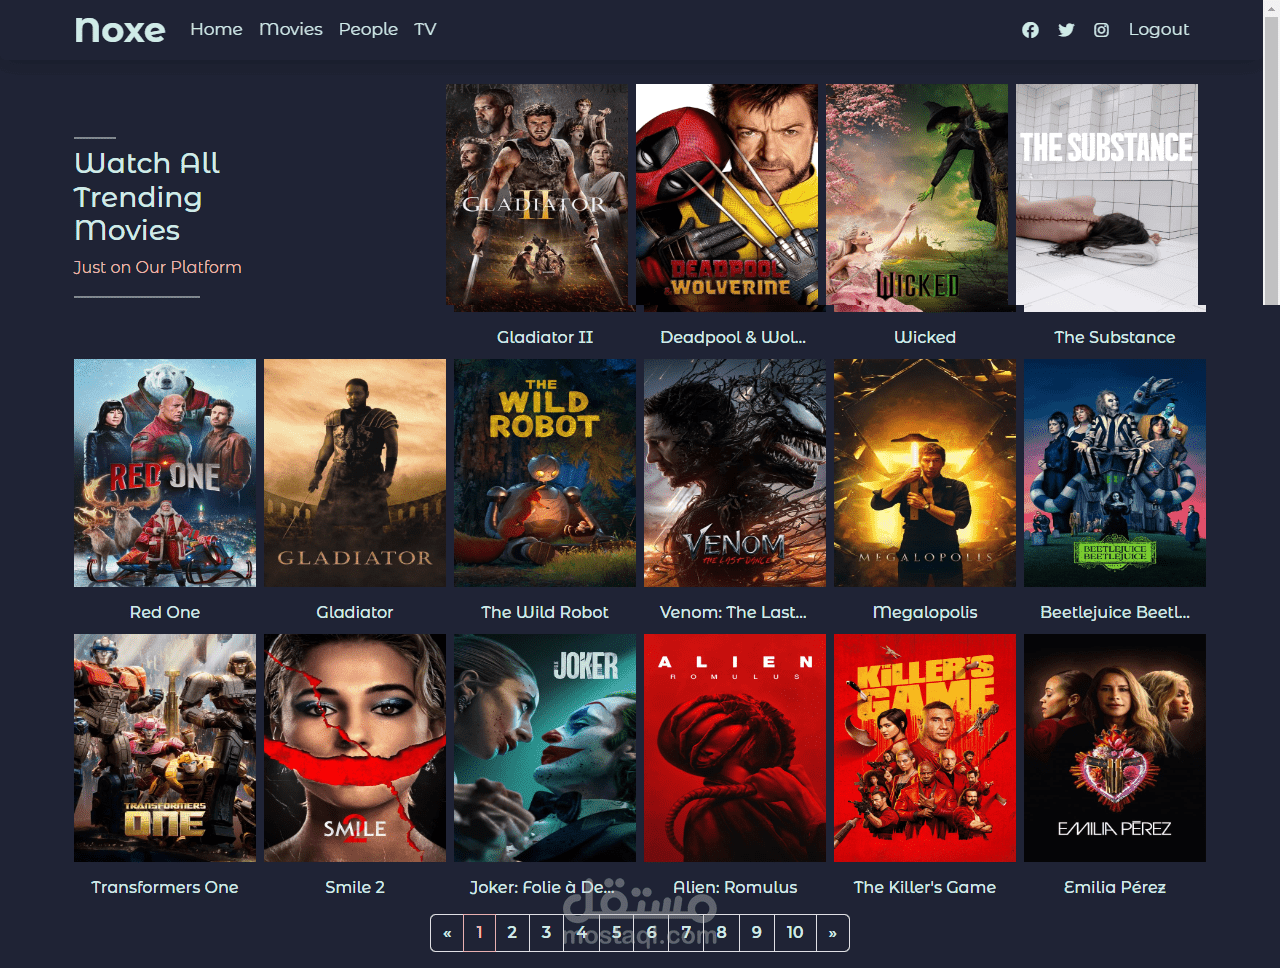Click the "Wicked" title text
The width and height of the screenshot is (1280, 968).
click(x=925, y=337)
